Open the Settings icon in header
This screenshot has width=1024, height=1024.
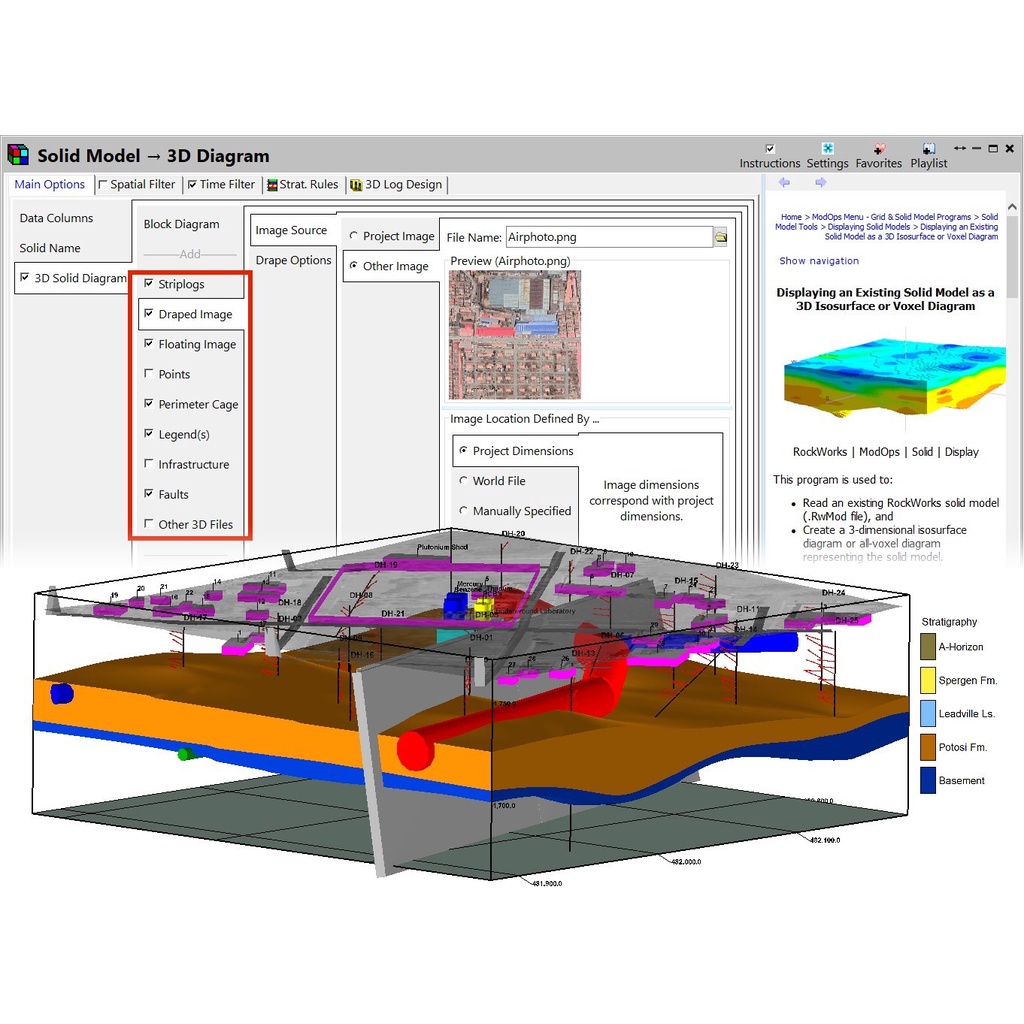[827, 149]
